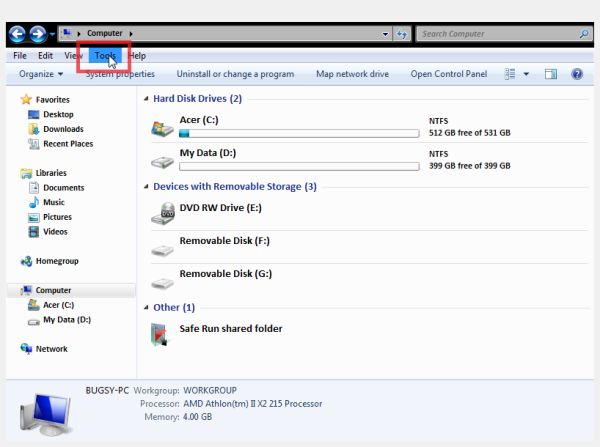Open the Videos library
Image resolution: width=600 pixels, height=447 pixels.
coord(55,232)
